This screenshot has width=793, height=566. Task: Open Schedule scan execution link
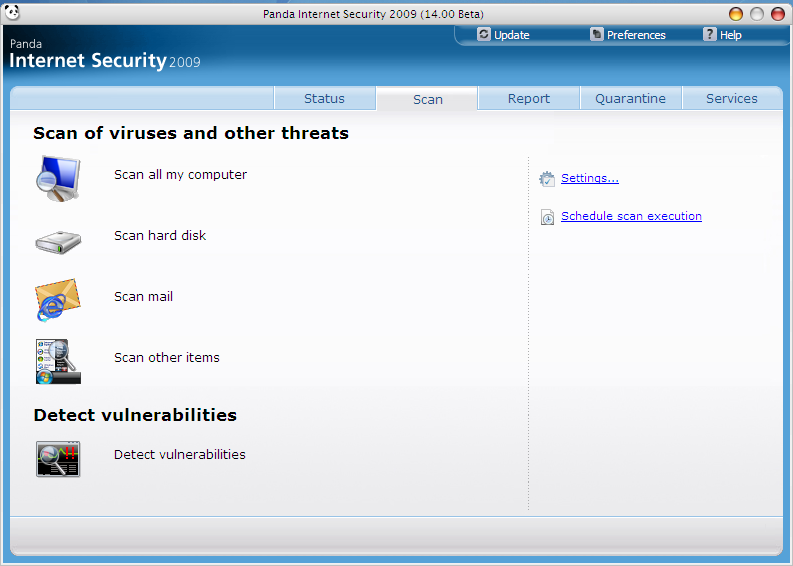(x=631, y=216)
